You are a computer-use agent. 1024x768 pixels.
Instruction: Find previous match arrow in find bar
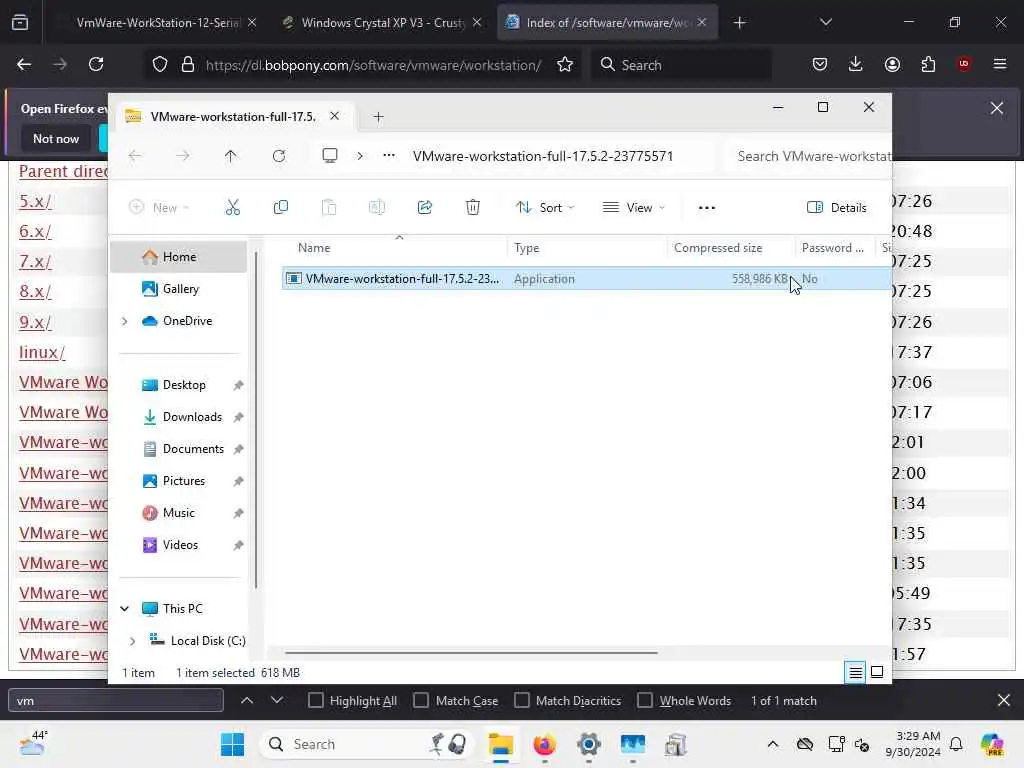(x=247, y=700)
